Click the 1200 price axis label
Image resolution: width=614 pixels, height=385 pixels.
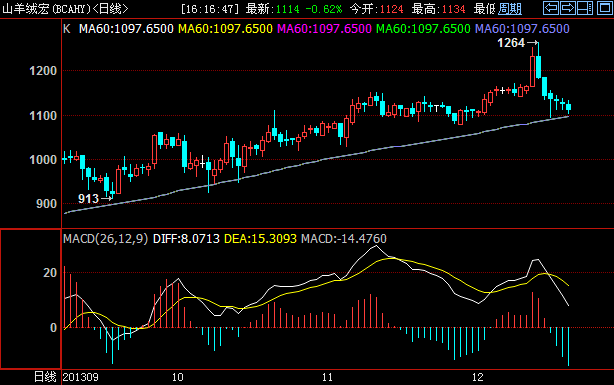(43, 71)
